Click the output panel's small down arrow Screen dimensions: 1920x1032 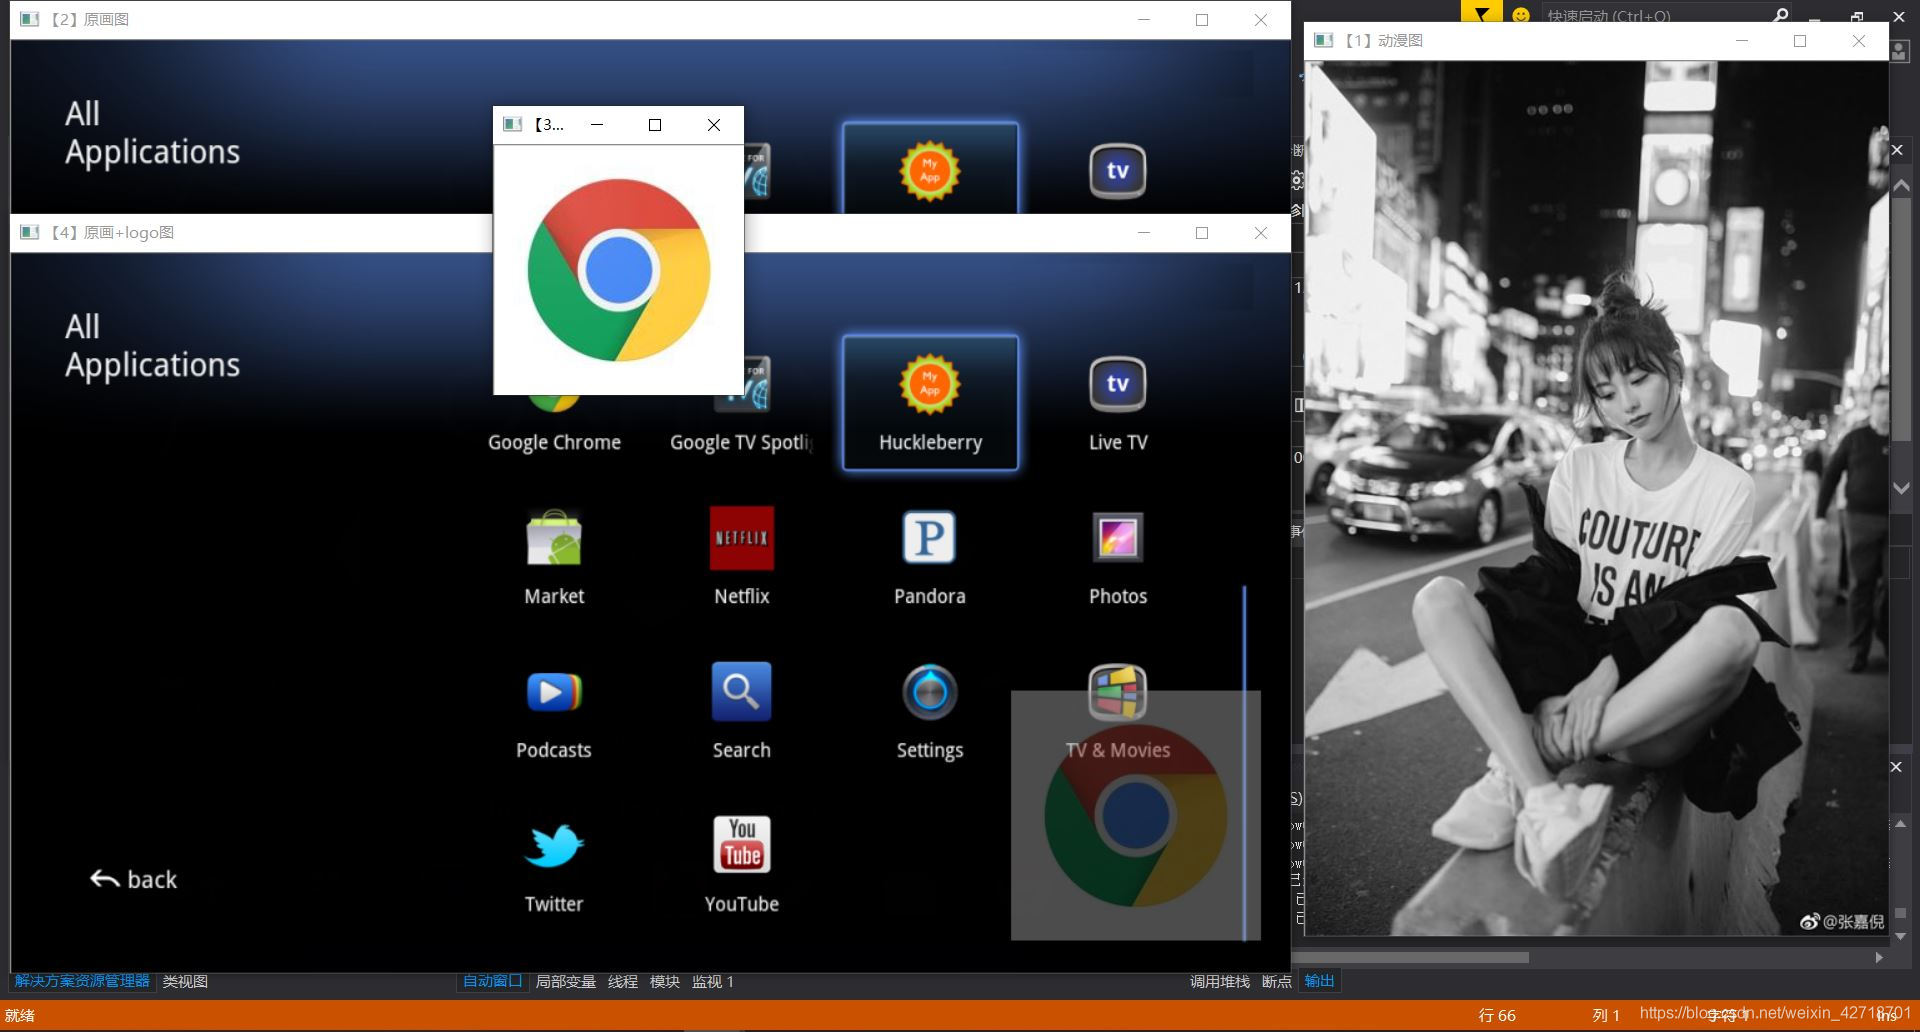1900,936
